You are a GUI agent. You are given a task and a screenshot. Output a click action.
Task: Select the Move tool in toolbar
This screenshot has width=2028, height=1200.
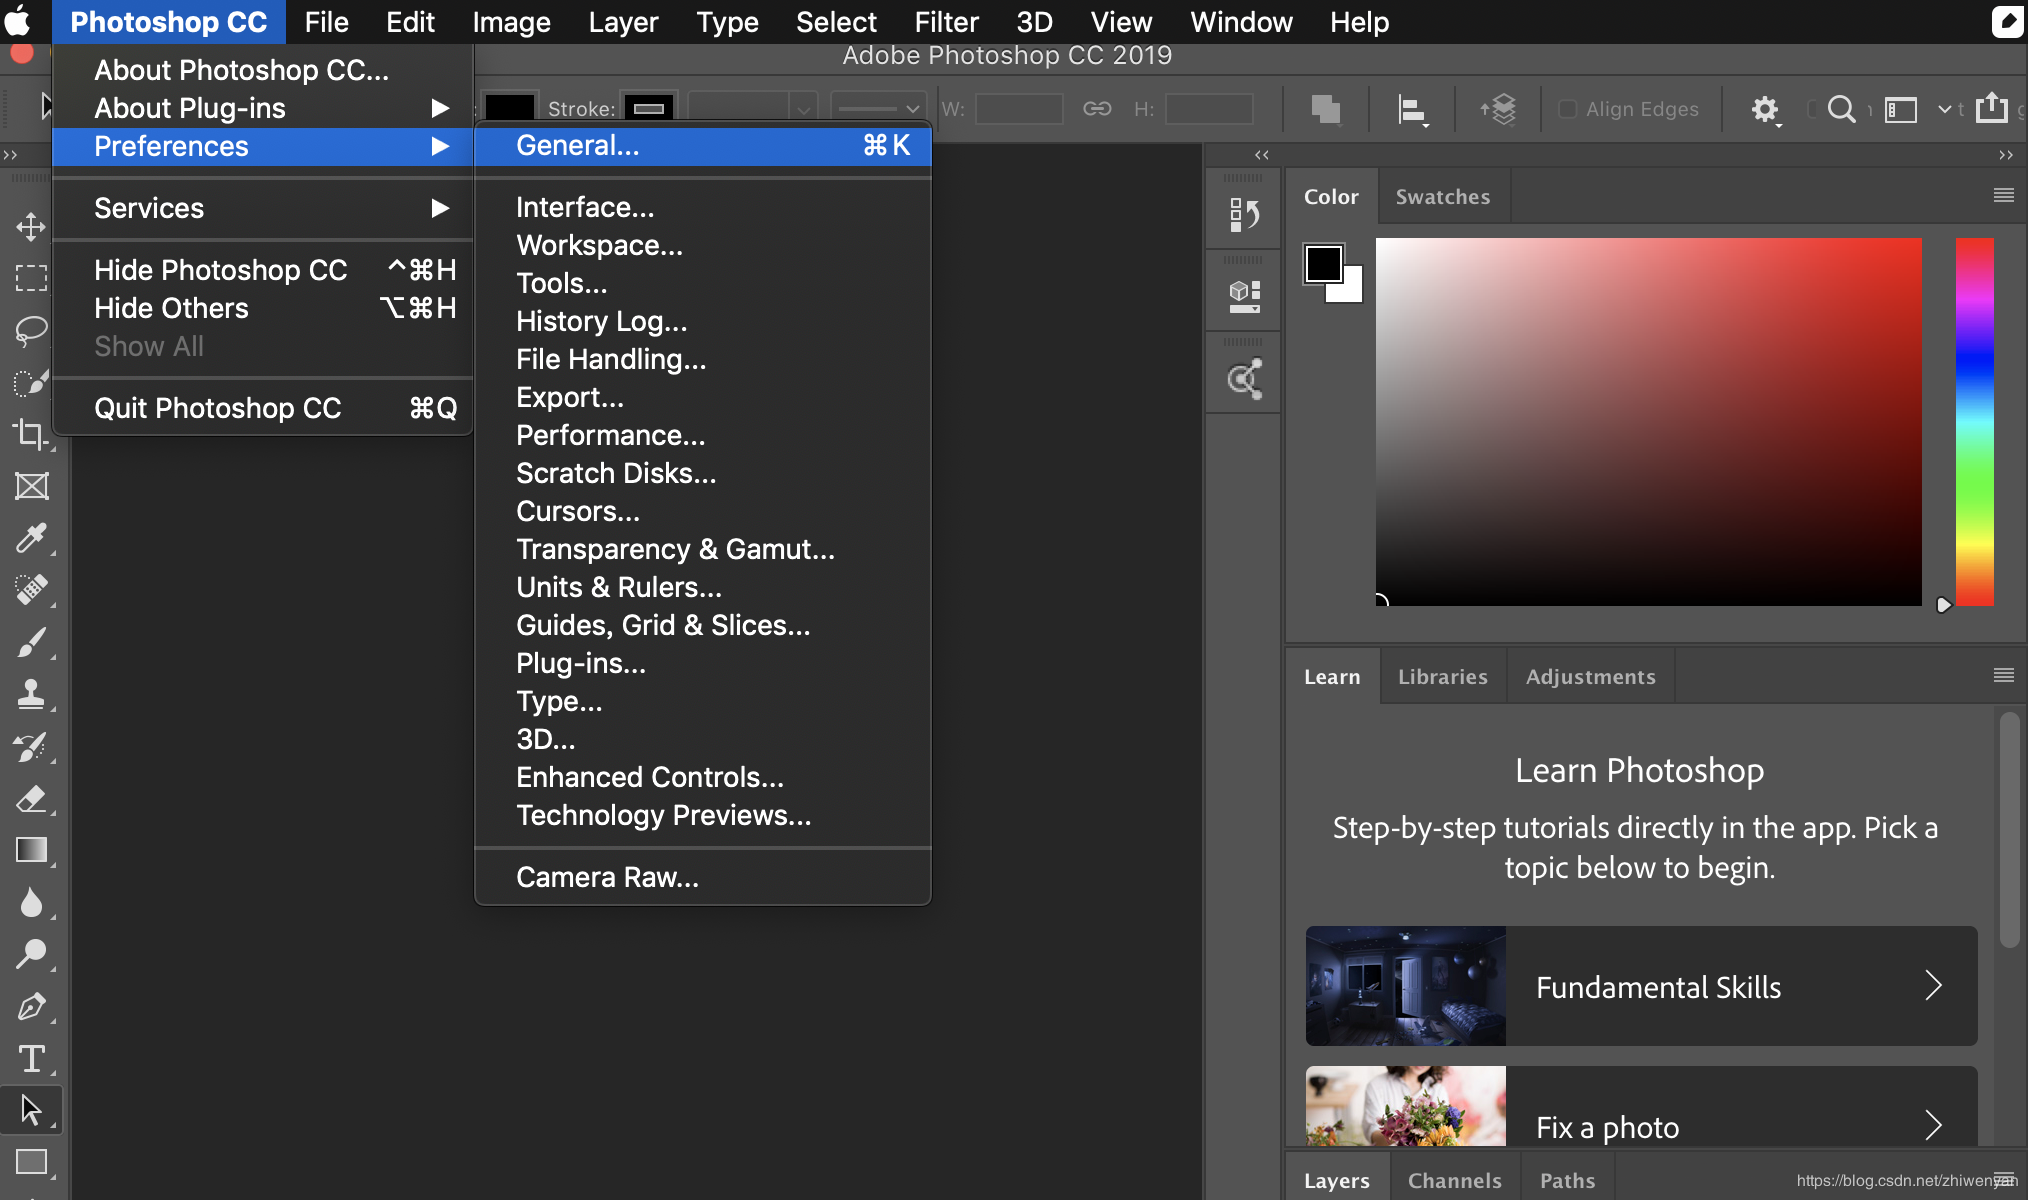[31, 227]
